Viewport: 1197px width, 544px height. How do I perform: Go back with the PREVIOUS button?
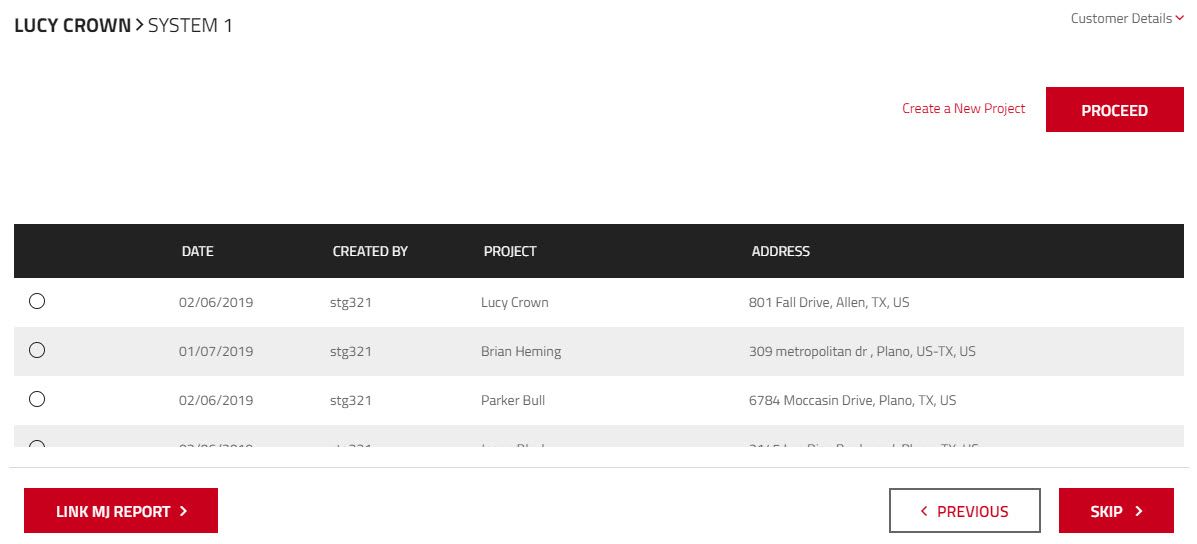click(965, 510)
